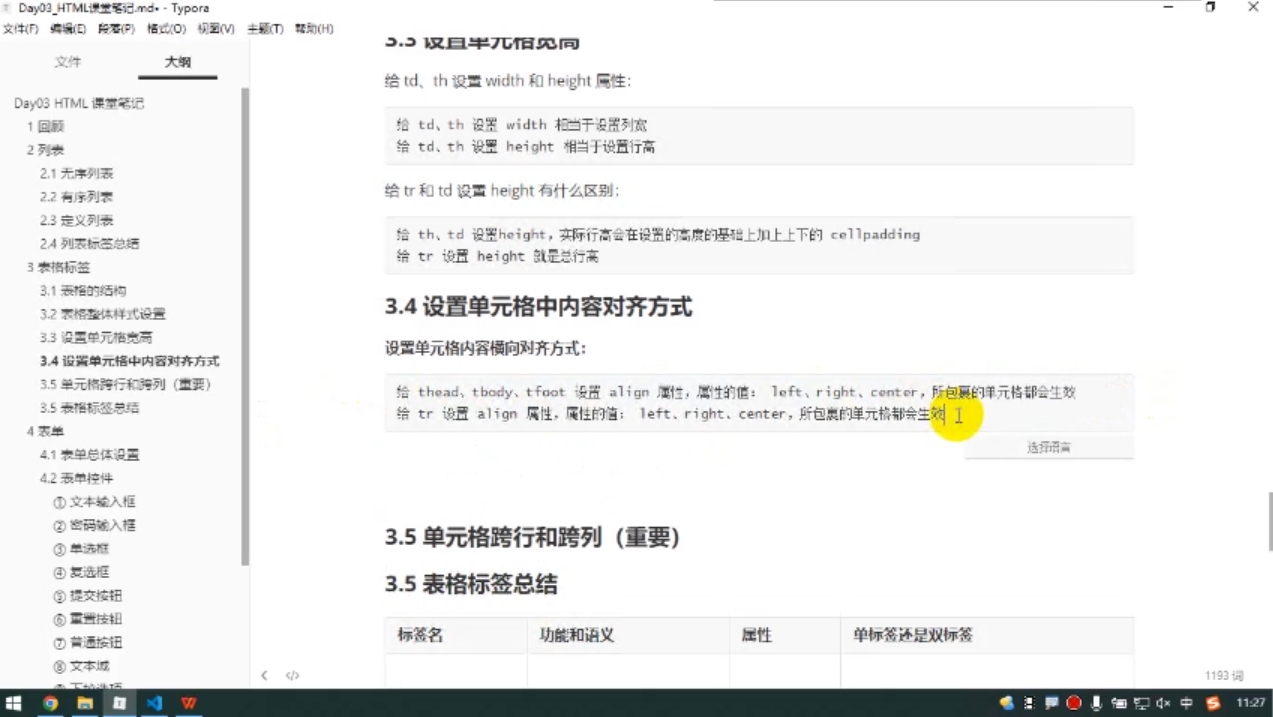Switch to the 文件 sidebar tab
Image resolution: width=1273 pixels, height=717 pixels.
68,62
